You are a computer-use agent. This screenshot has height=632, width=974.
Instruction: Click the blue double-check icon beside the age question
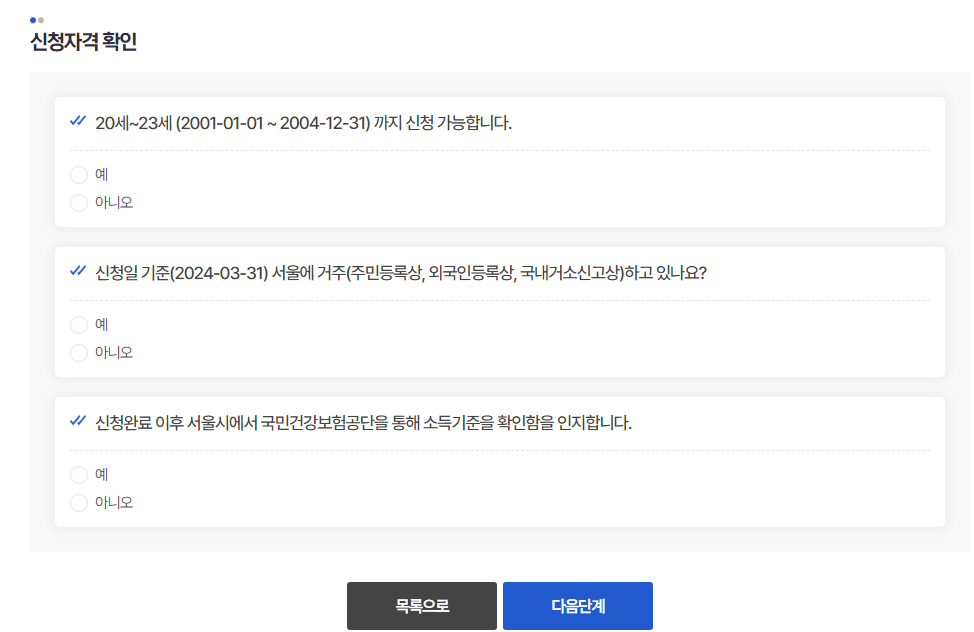[76, 120]
